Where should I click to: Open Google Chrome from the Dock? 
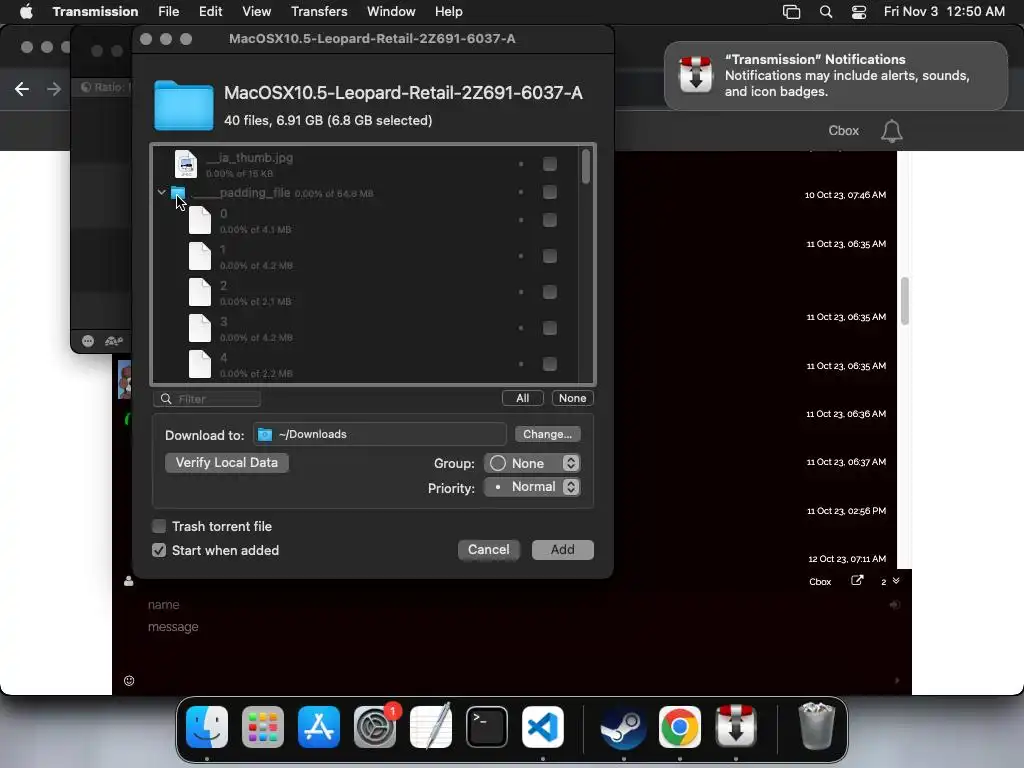click(x=680, y=727)
